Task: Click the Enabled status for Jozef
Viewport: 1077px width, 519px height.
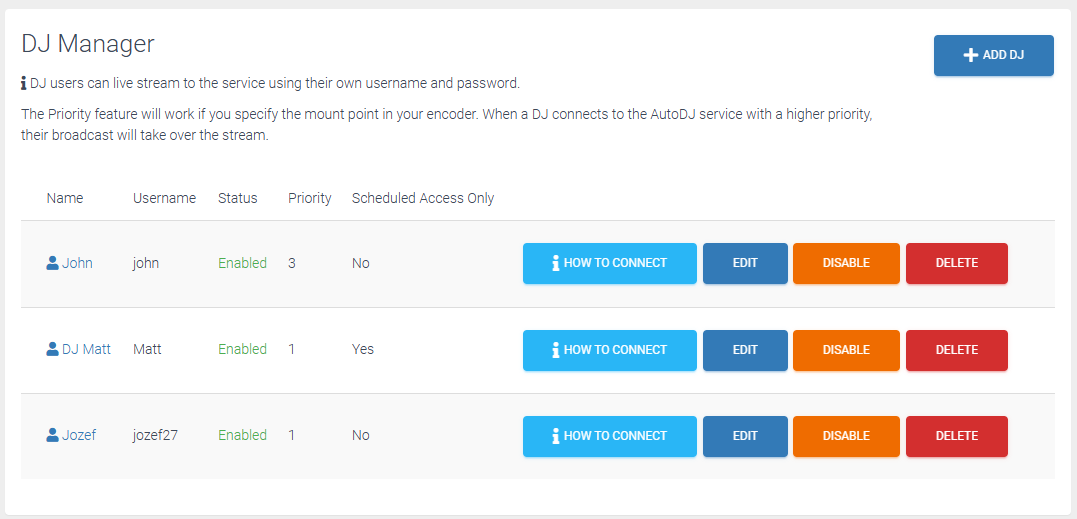Action: click(242, 435)
